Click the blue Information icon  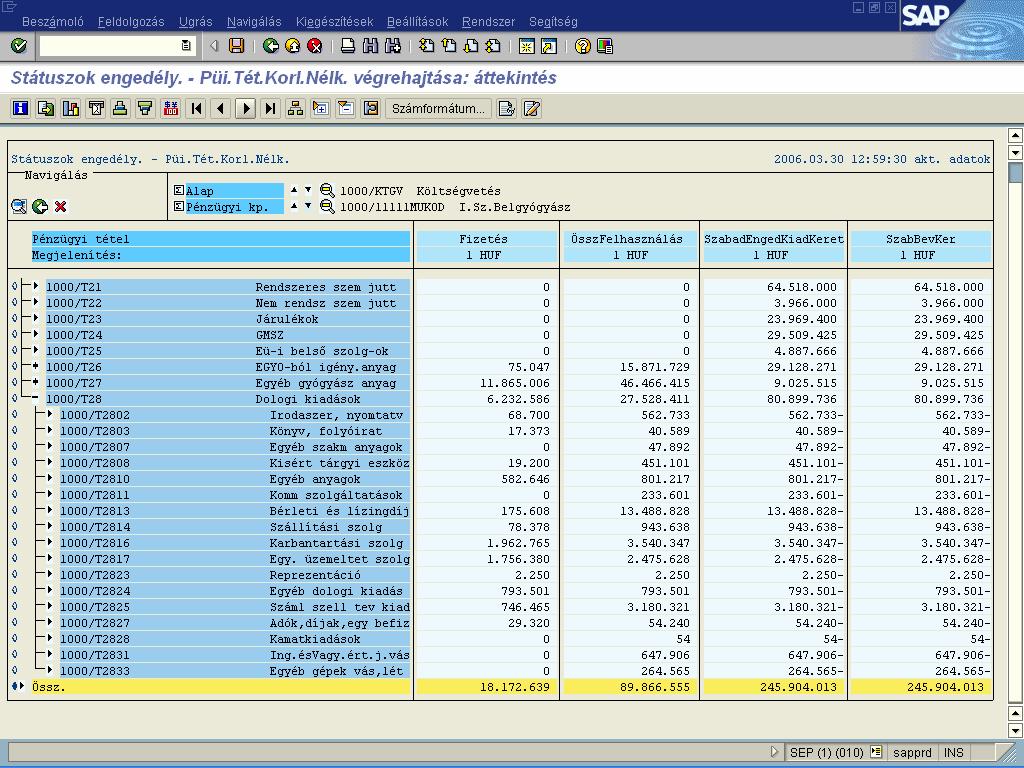21,108
